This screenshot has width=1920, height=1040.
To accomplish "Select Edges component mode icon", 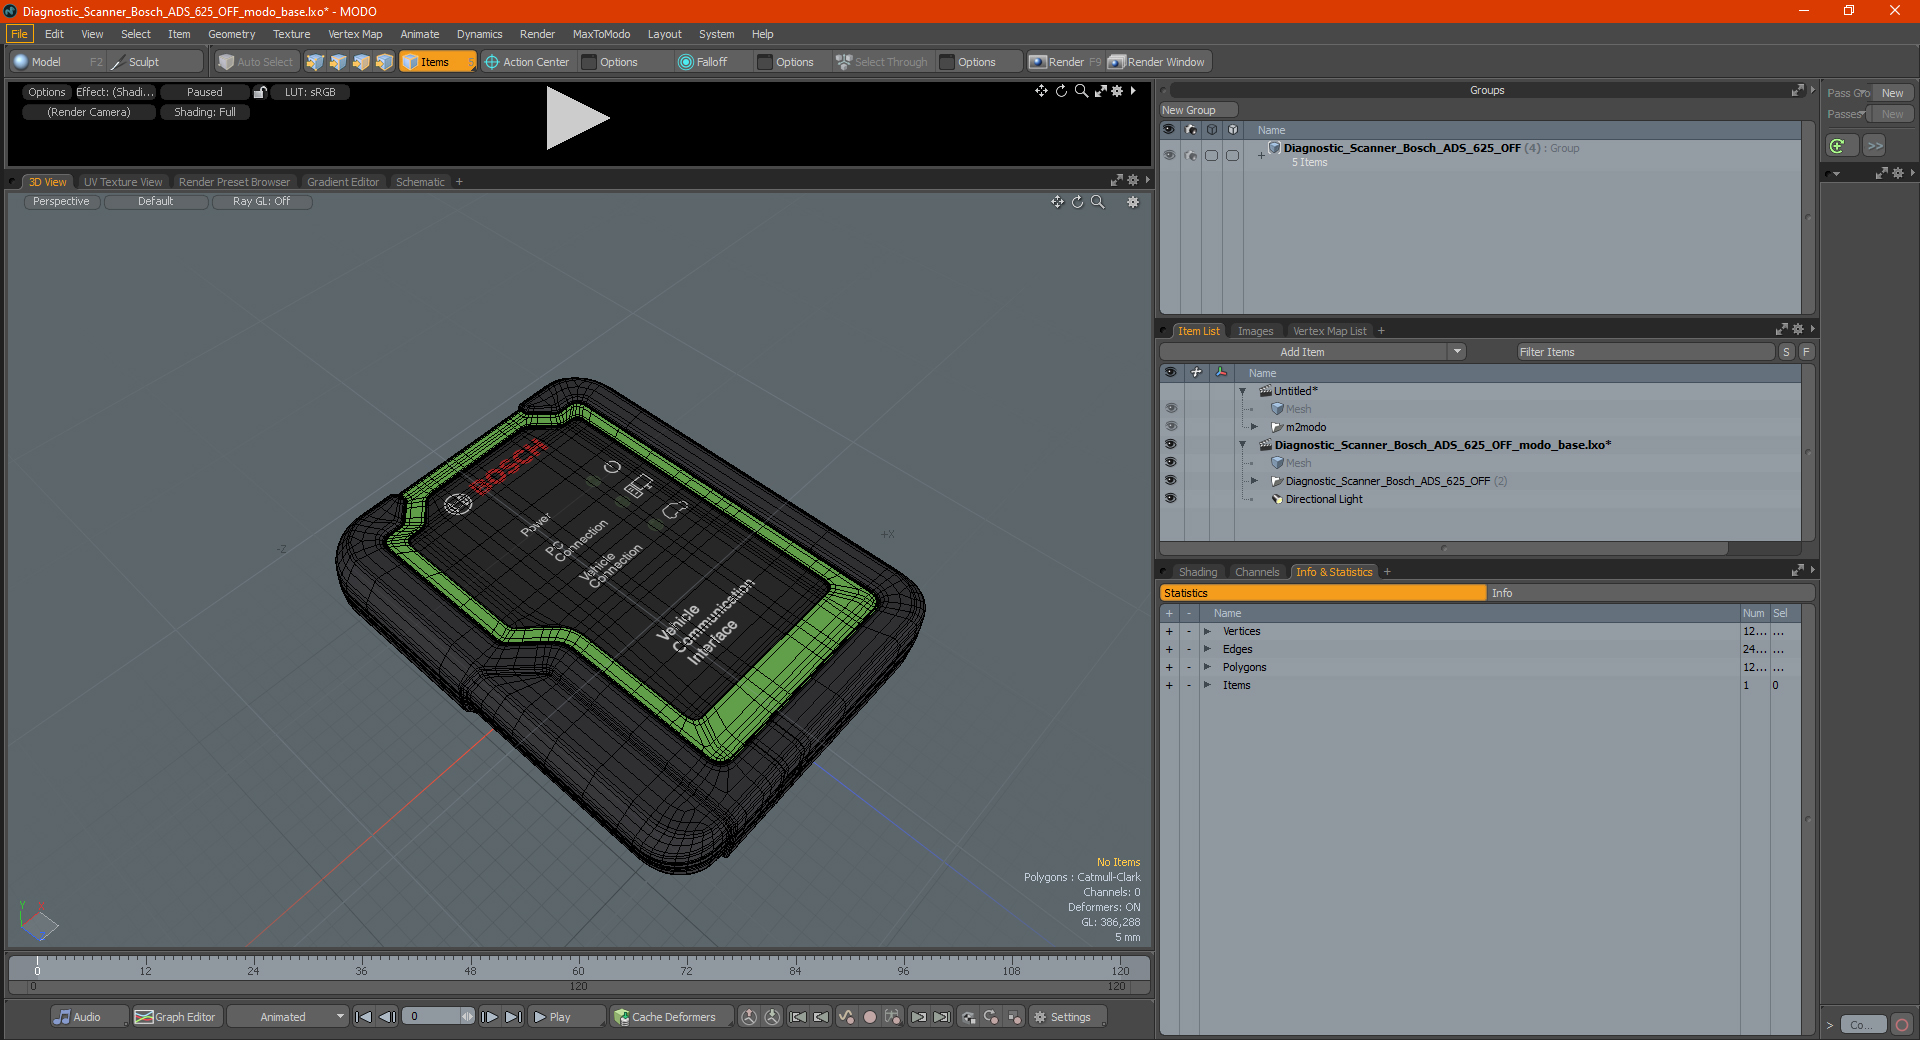I will click(338, 62).
